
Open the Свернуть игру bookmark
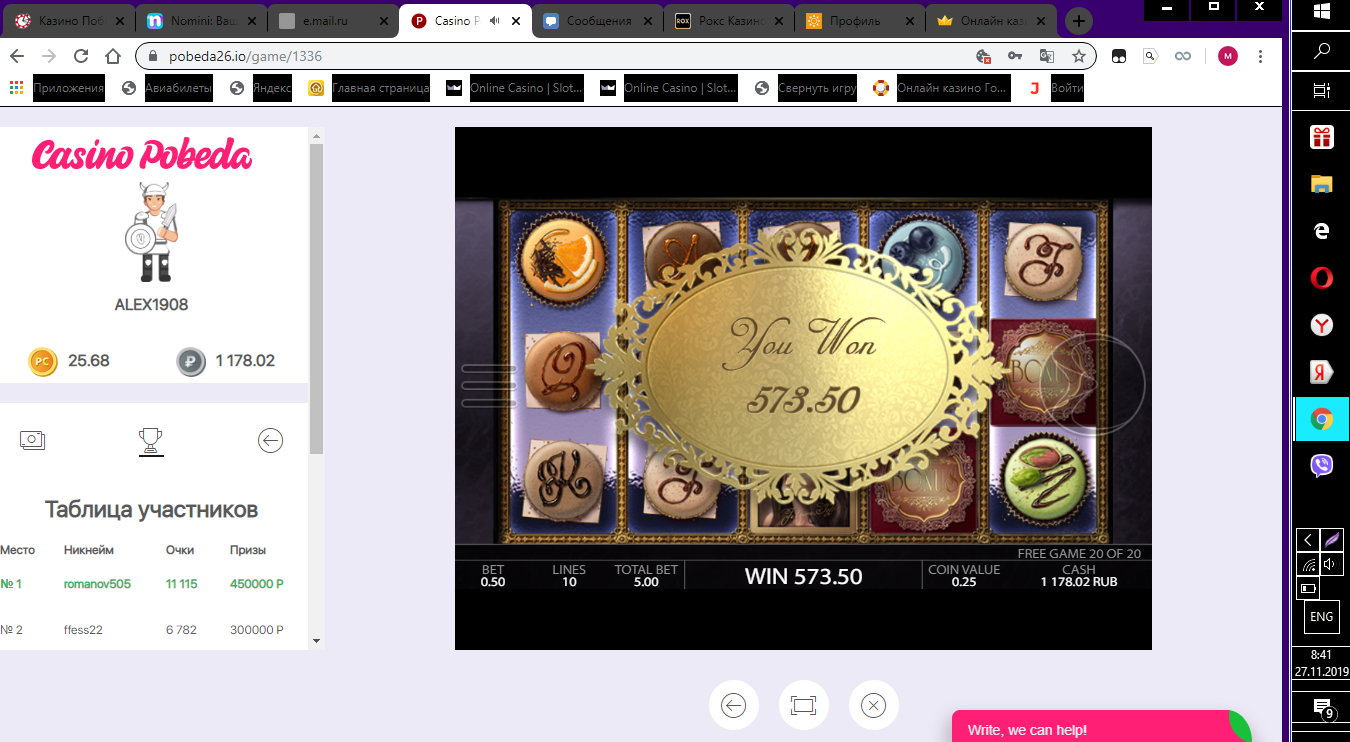807,88
